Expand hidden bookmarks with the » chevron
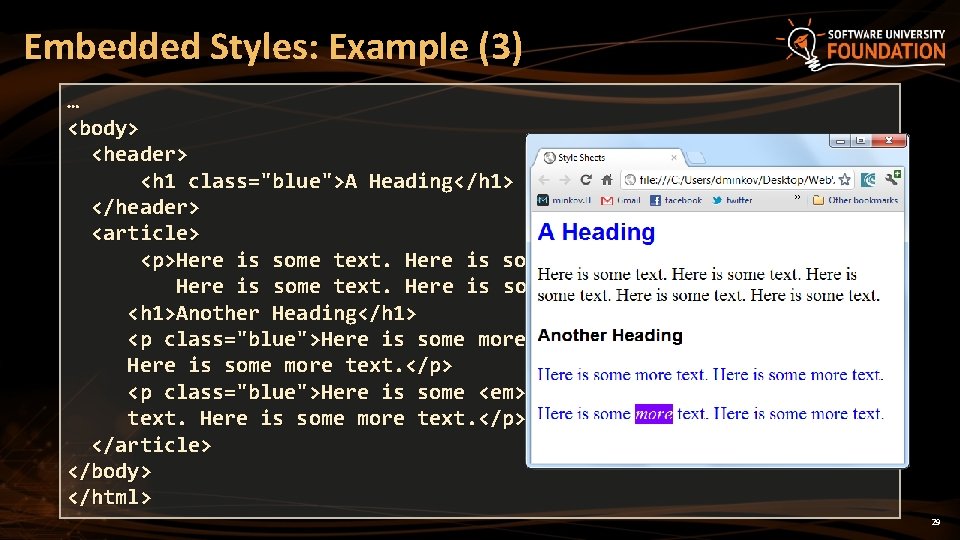 pyautogui.click(x=797, y=198)
